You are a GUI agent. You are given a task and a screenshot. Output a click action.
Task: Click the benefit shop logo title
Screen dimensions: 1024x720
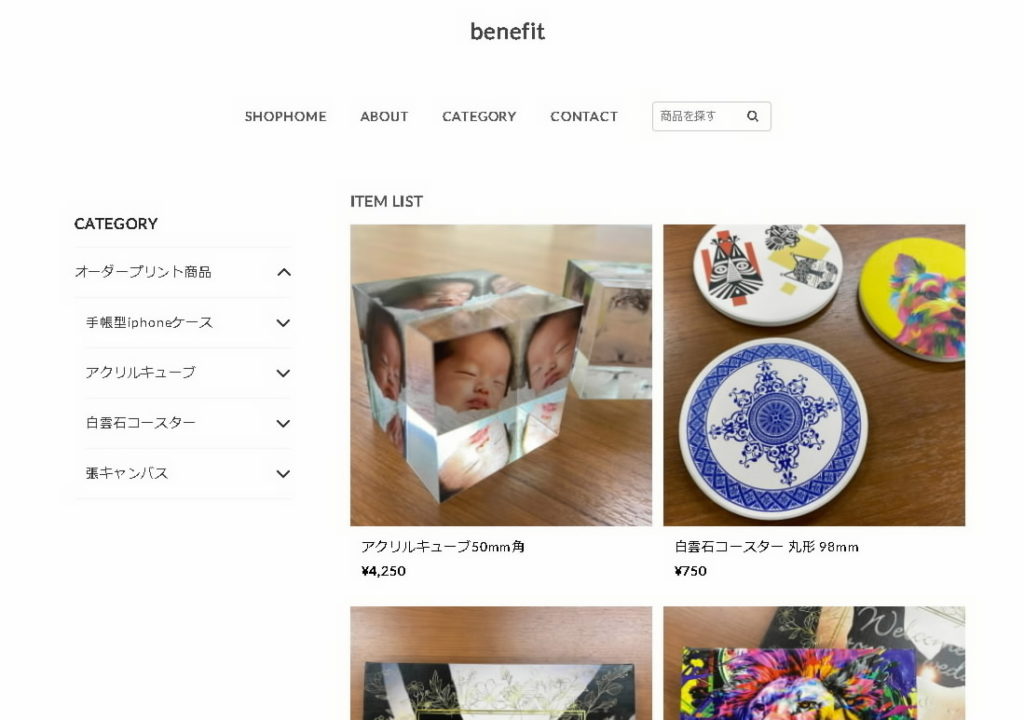coord(507,31)
